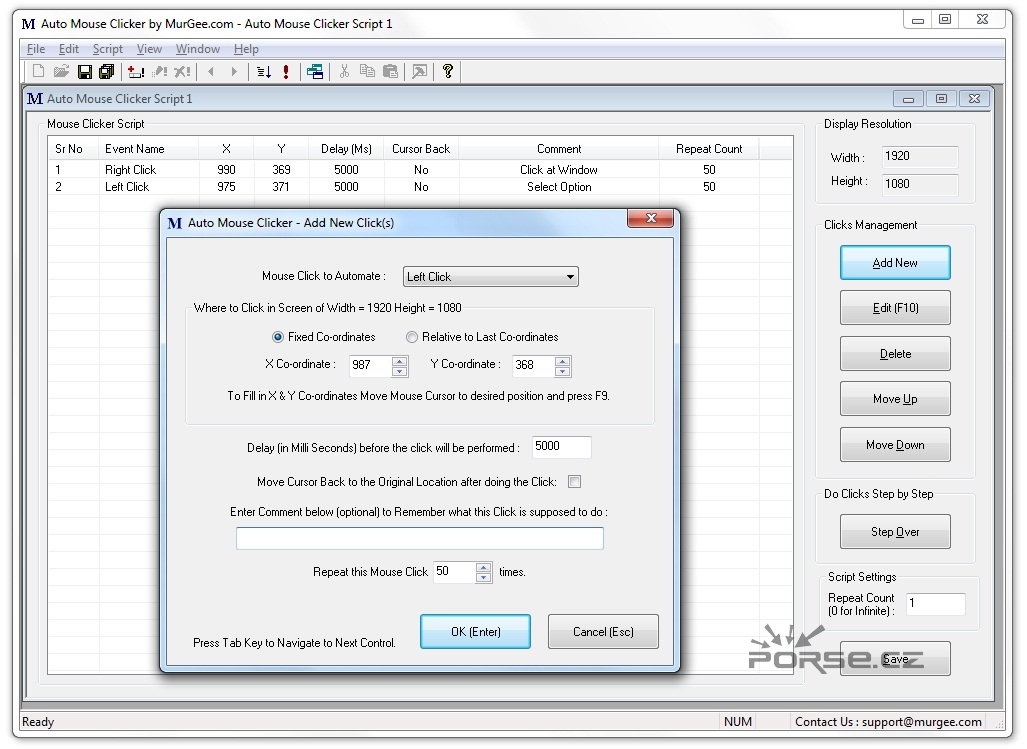Open the Script menu
Viewport: 1027px width, 749px height.
[107, 49]
